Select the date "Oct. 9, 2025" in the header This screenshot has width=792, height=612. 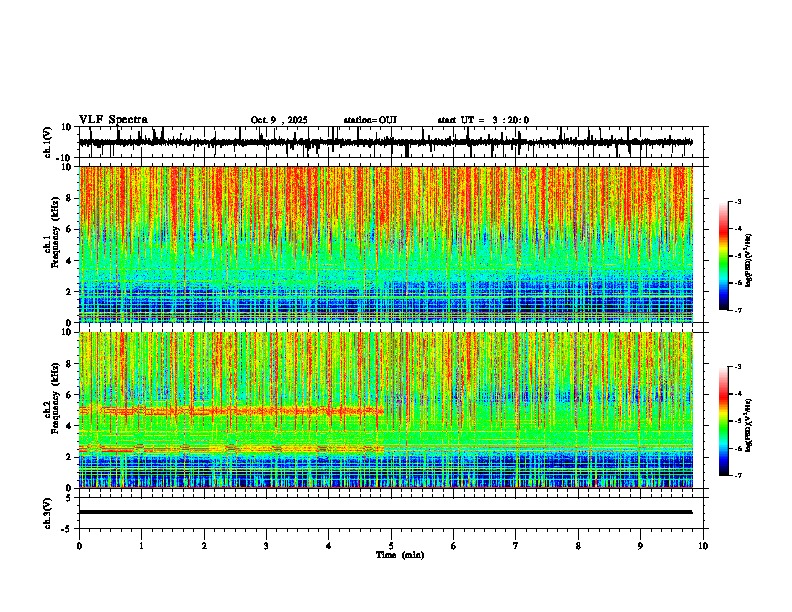(279, 120)
